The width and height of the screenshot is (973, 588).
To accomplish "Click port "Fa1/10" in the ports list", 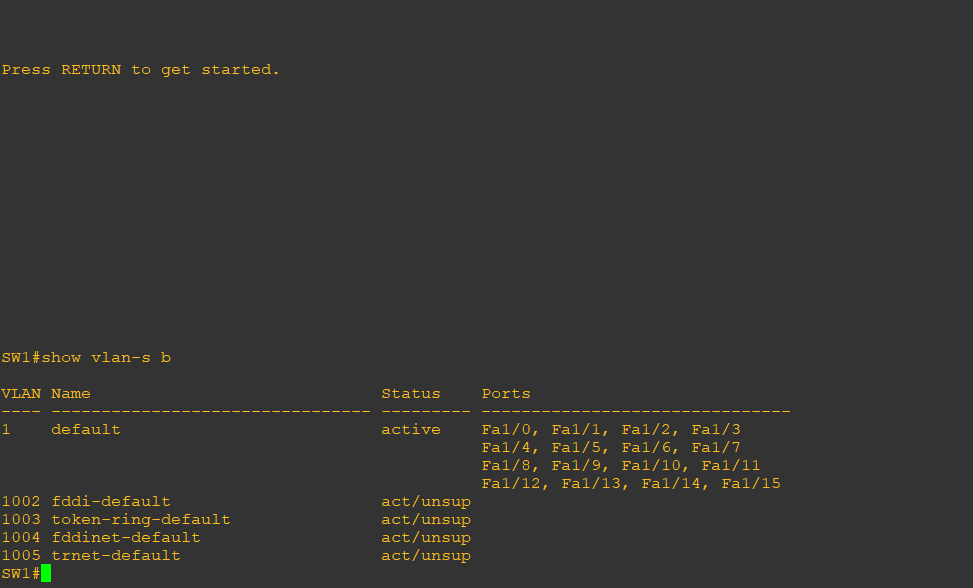I will [x=656, y=465].
